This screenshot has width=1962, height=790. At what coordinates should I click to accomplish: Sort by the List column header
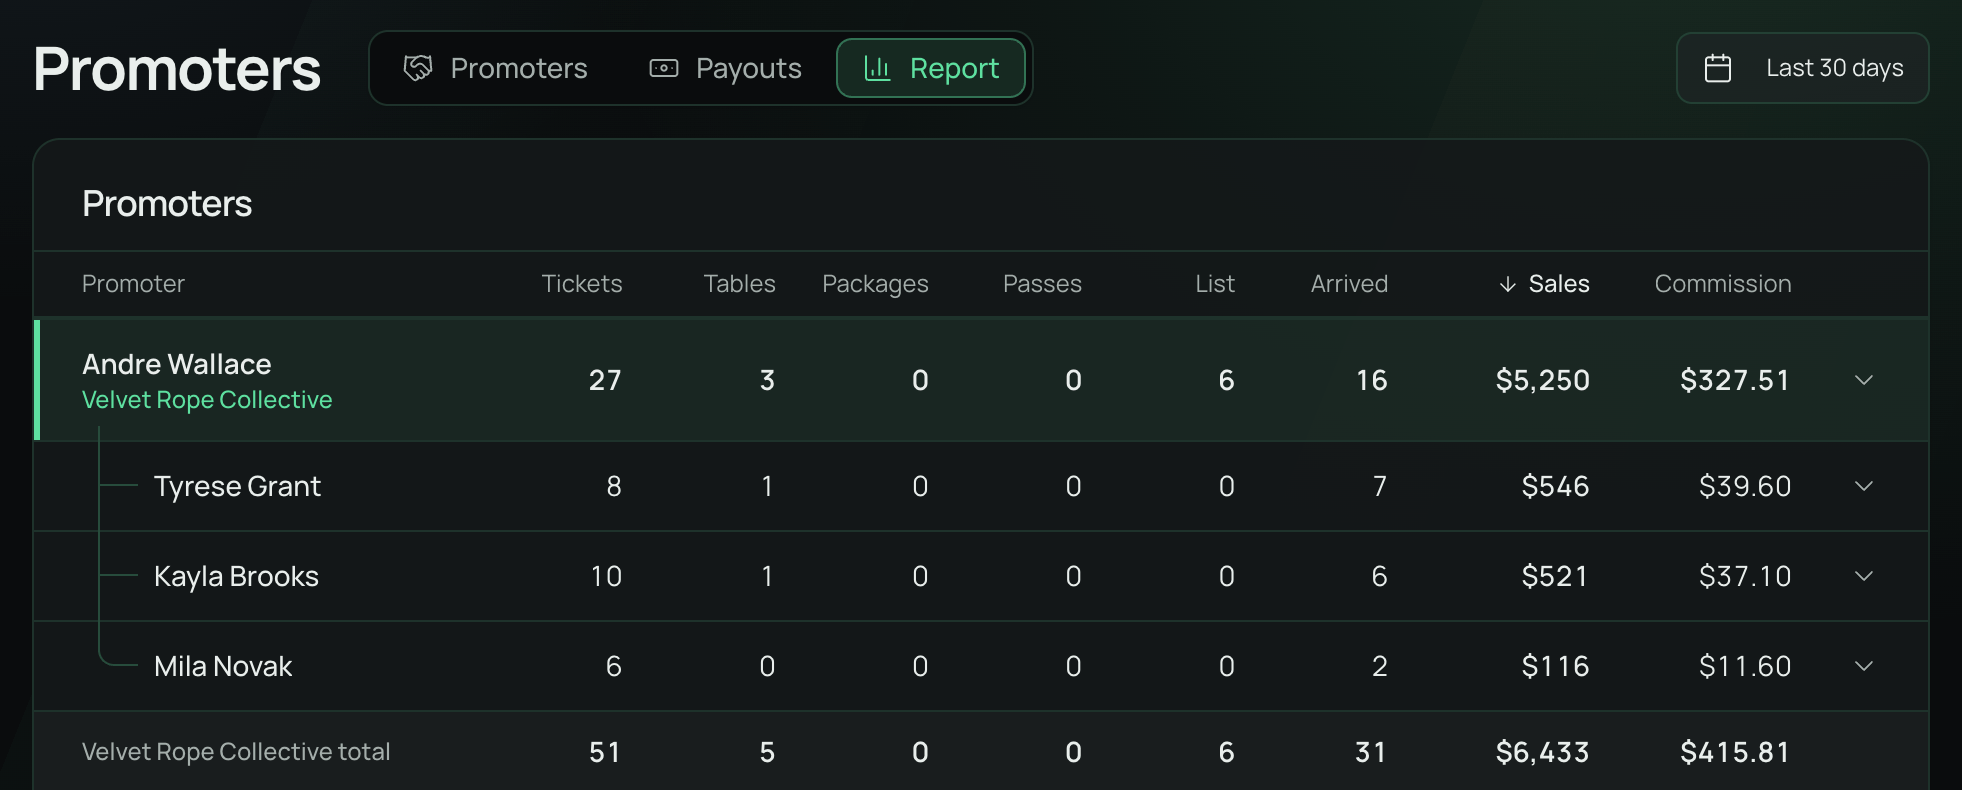(1215, 284)
